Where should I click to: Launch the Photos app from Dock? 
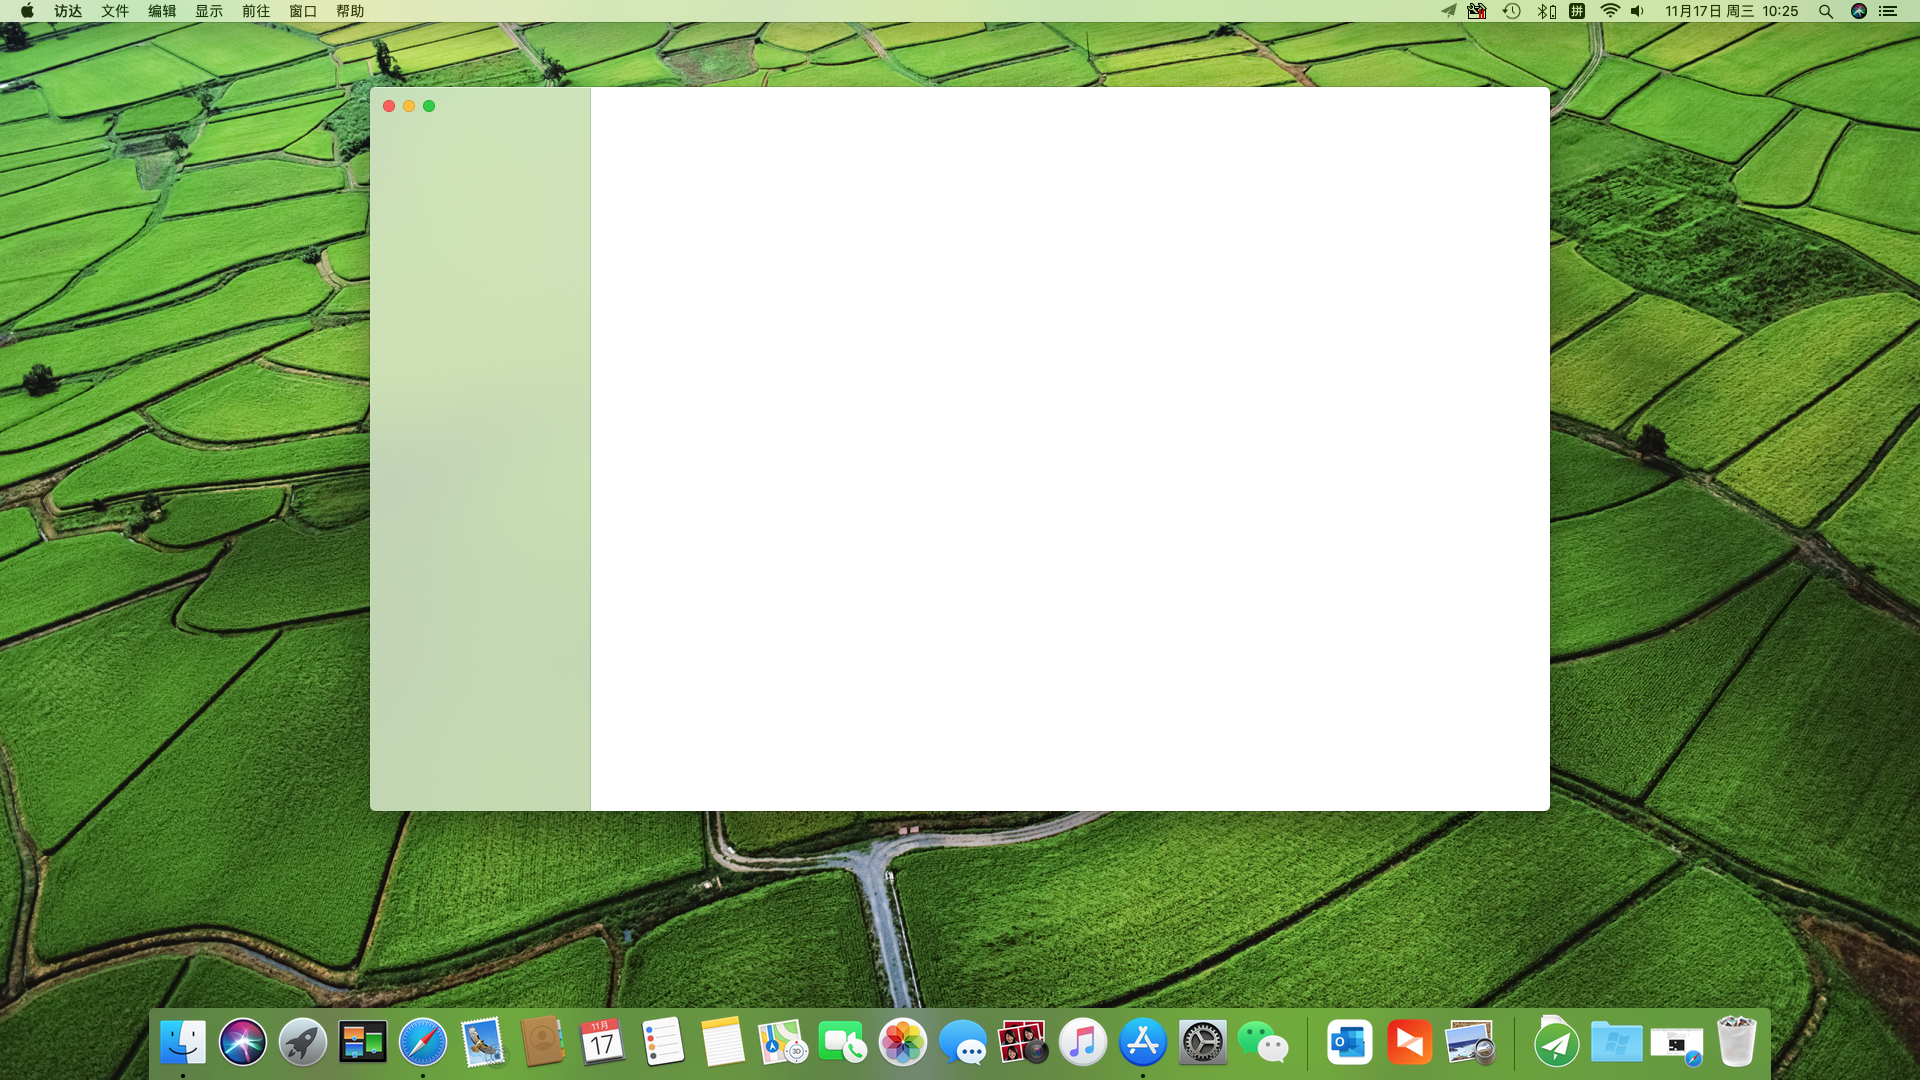[x=903, y=1043]
